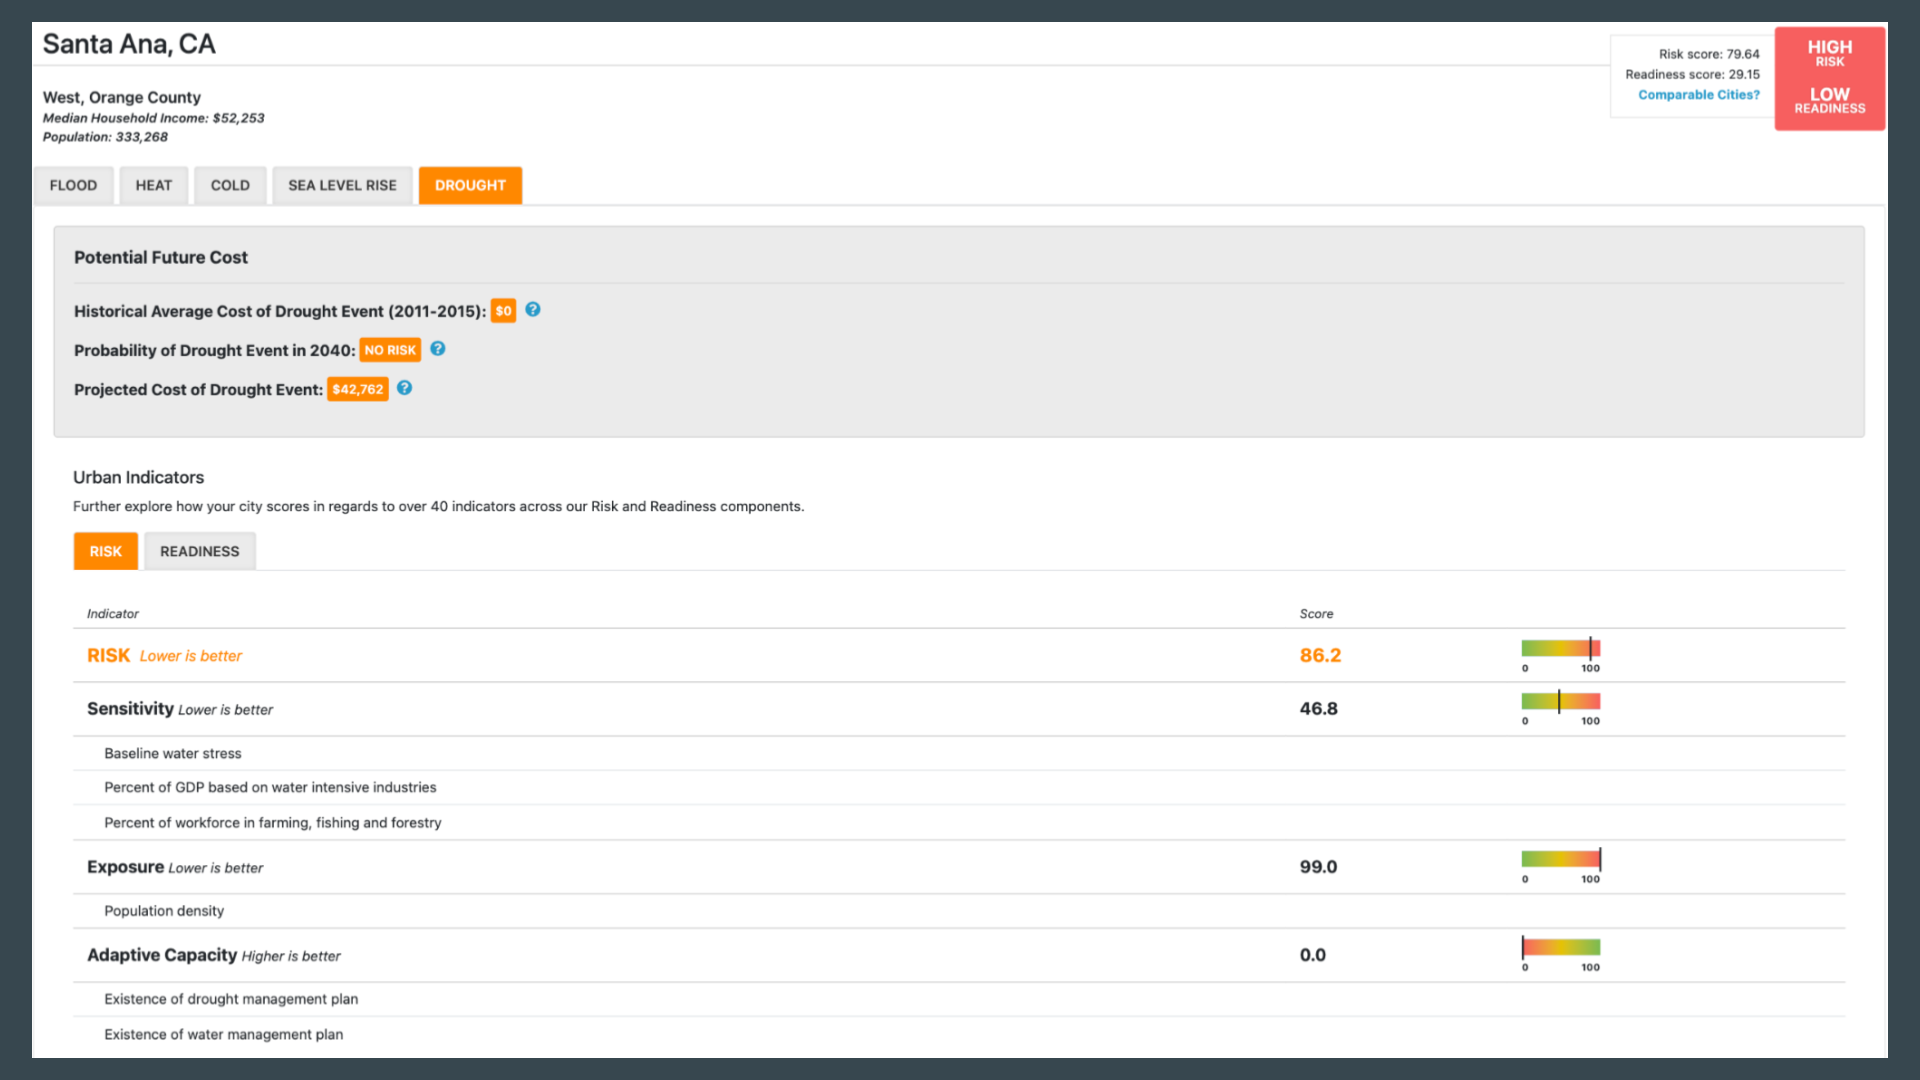Click the NO RISK probability badge

pos(390,350)
